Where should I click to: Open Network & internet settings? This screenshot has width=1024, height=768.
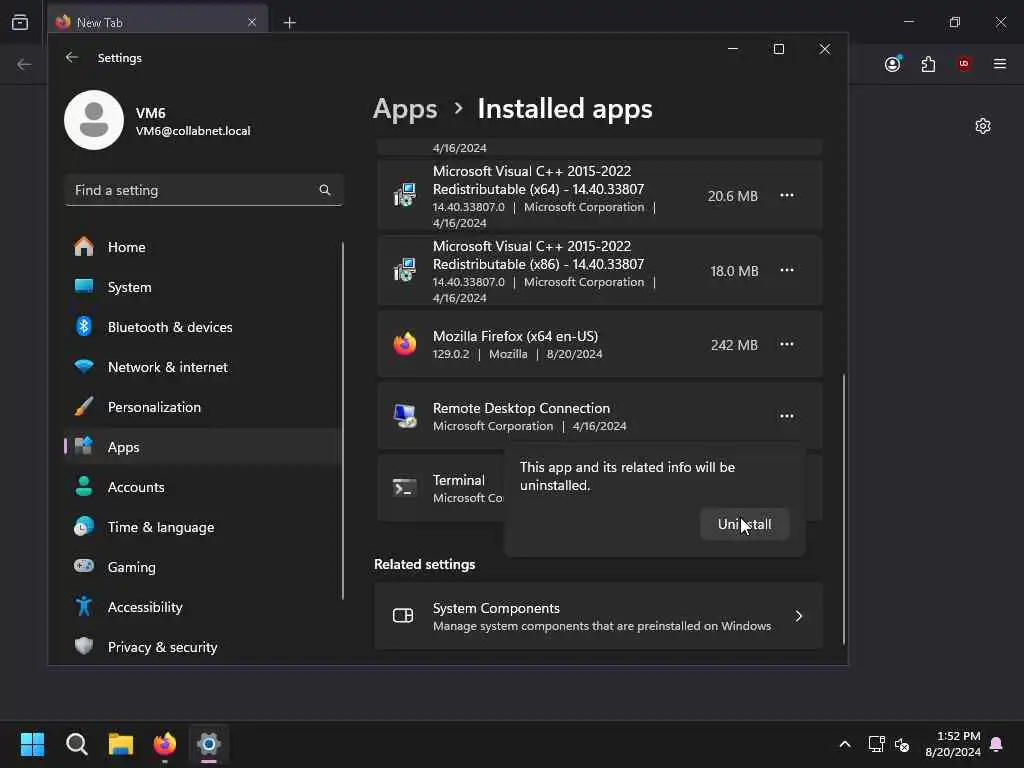(x=202, y=367)
